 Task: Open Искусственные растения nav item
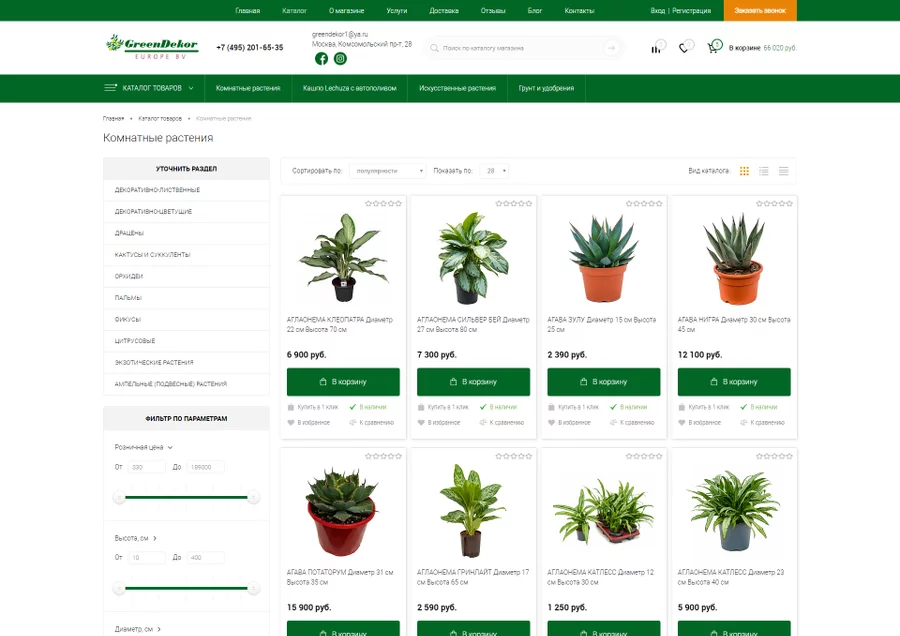(457, 88)
